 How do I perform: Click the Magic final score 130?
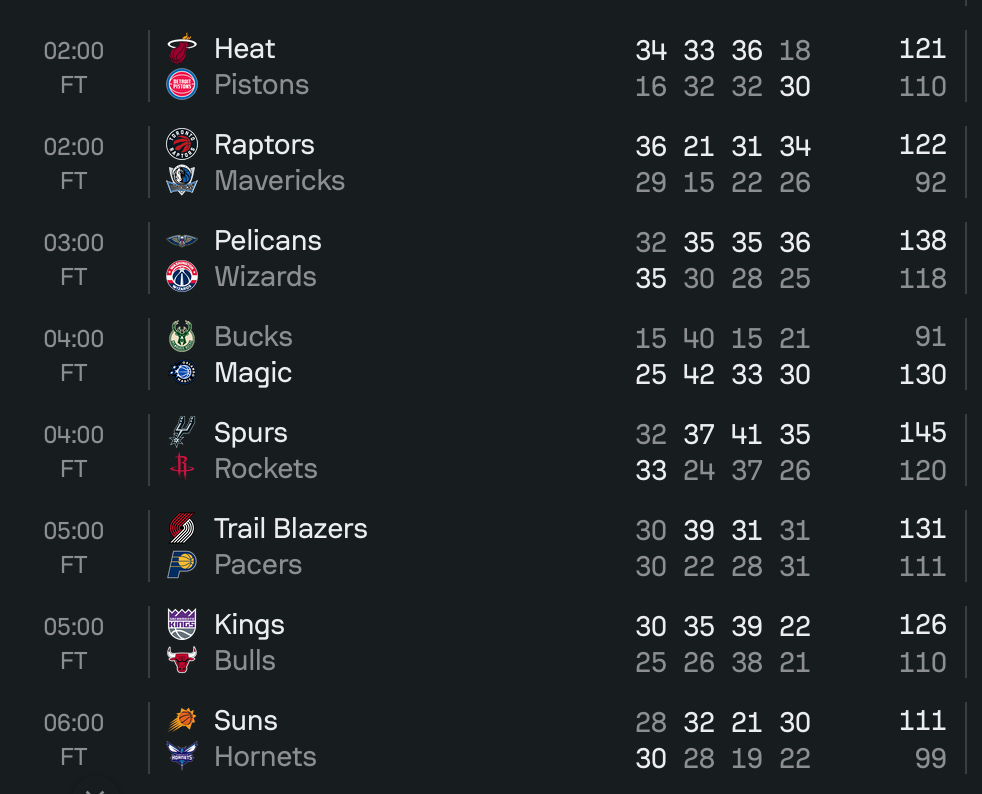[922, 374]
